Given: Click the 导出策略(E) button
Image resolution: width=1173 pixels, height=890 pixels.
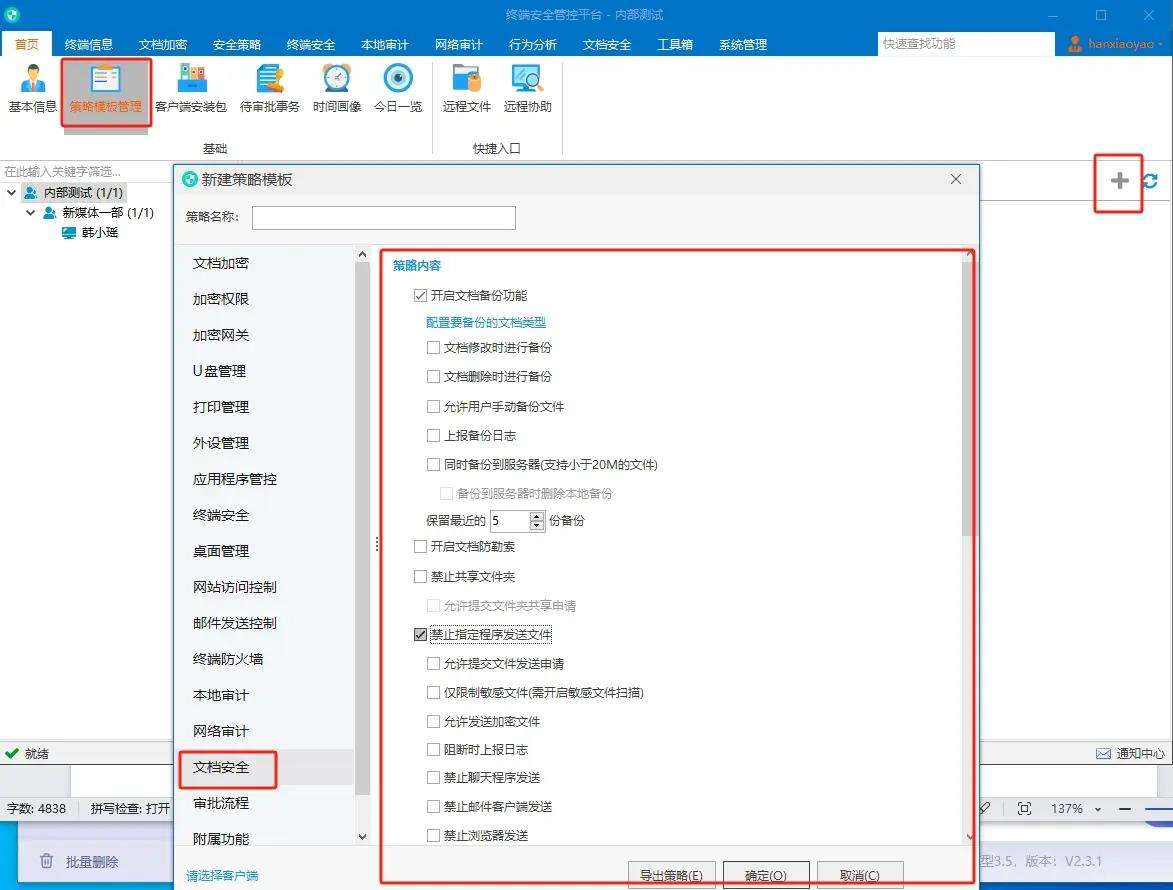Looking at the screenshot, I should pyautogui.click(x=671, y=875).
